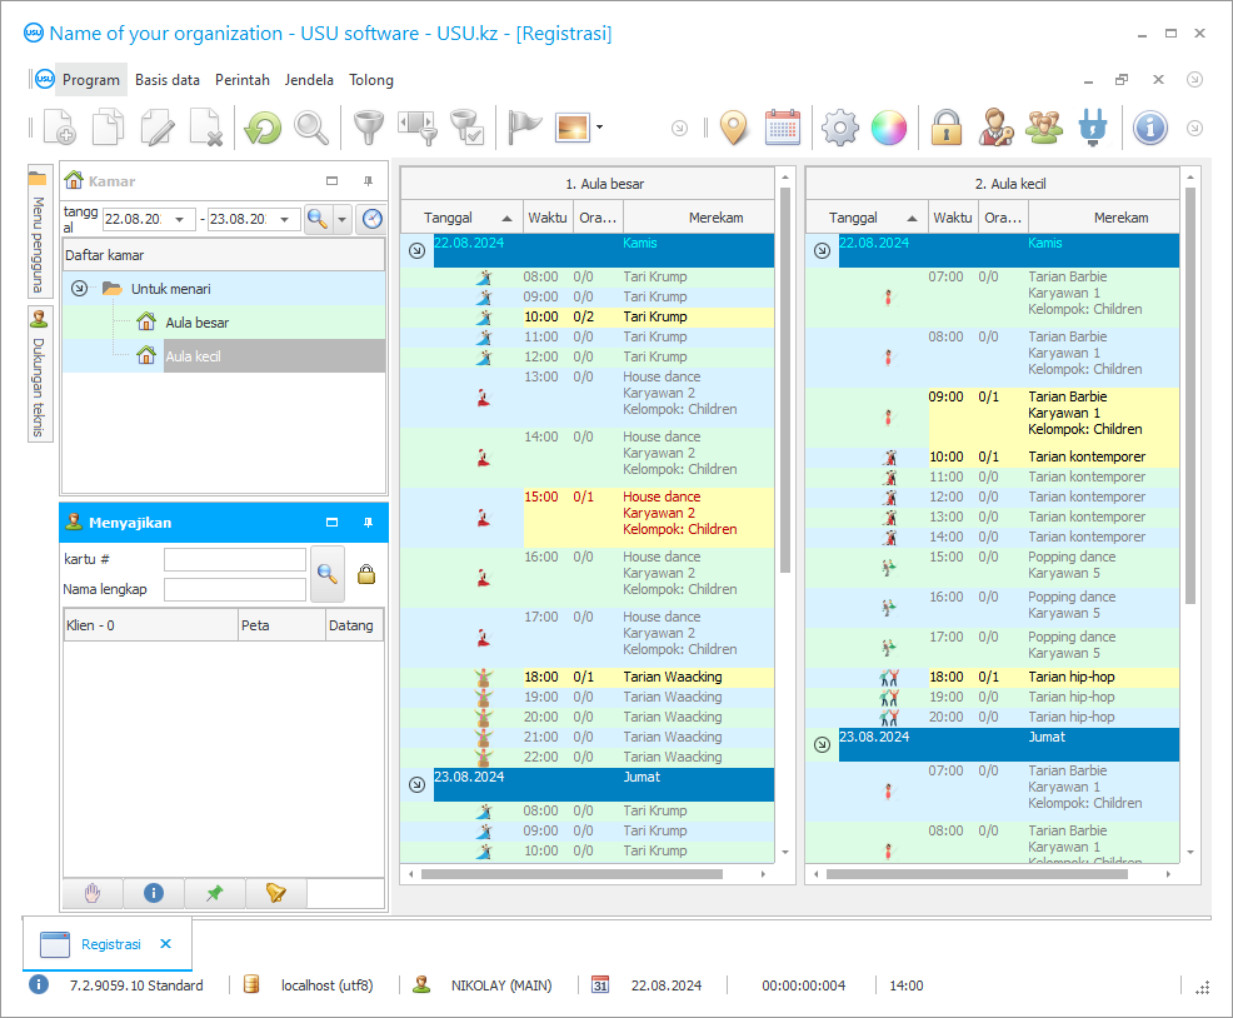Click the blue info icon in toolbar
1233x1018 pixels.
1150,128
